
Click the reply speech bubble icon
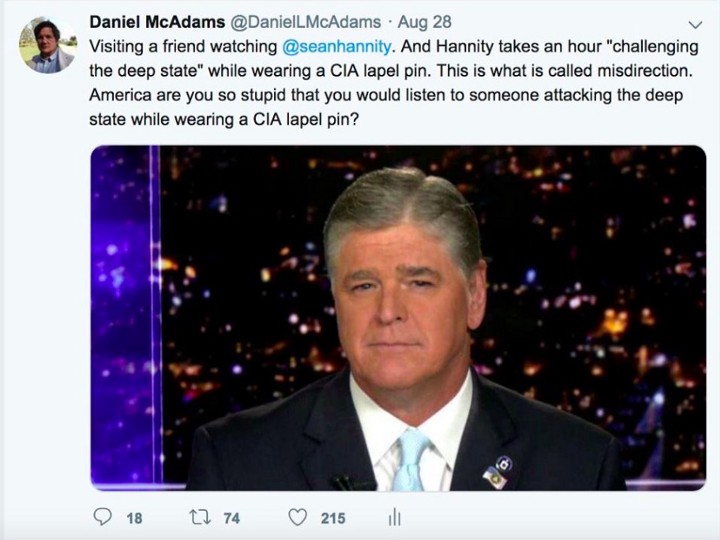(x=102, y=517)
